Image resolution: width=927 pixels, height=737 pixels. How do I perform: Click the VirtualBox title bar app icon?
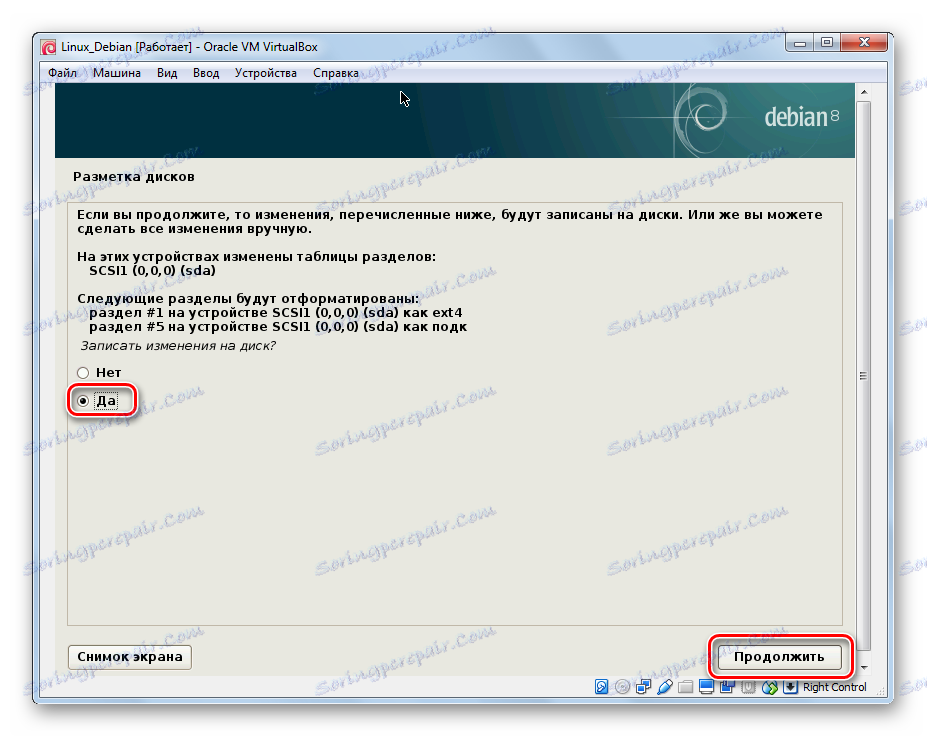click(x=48, y=47)
